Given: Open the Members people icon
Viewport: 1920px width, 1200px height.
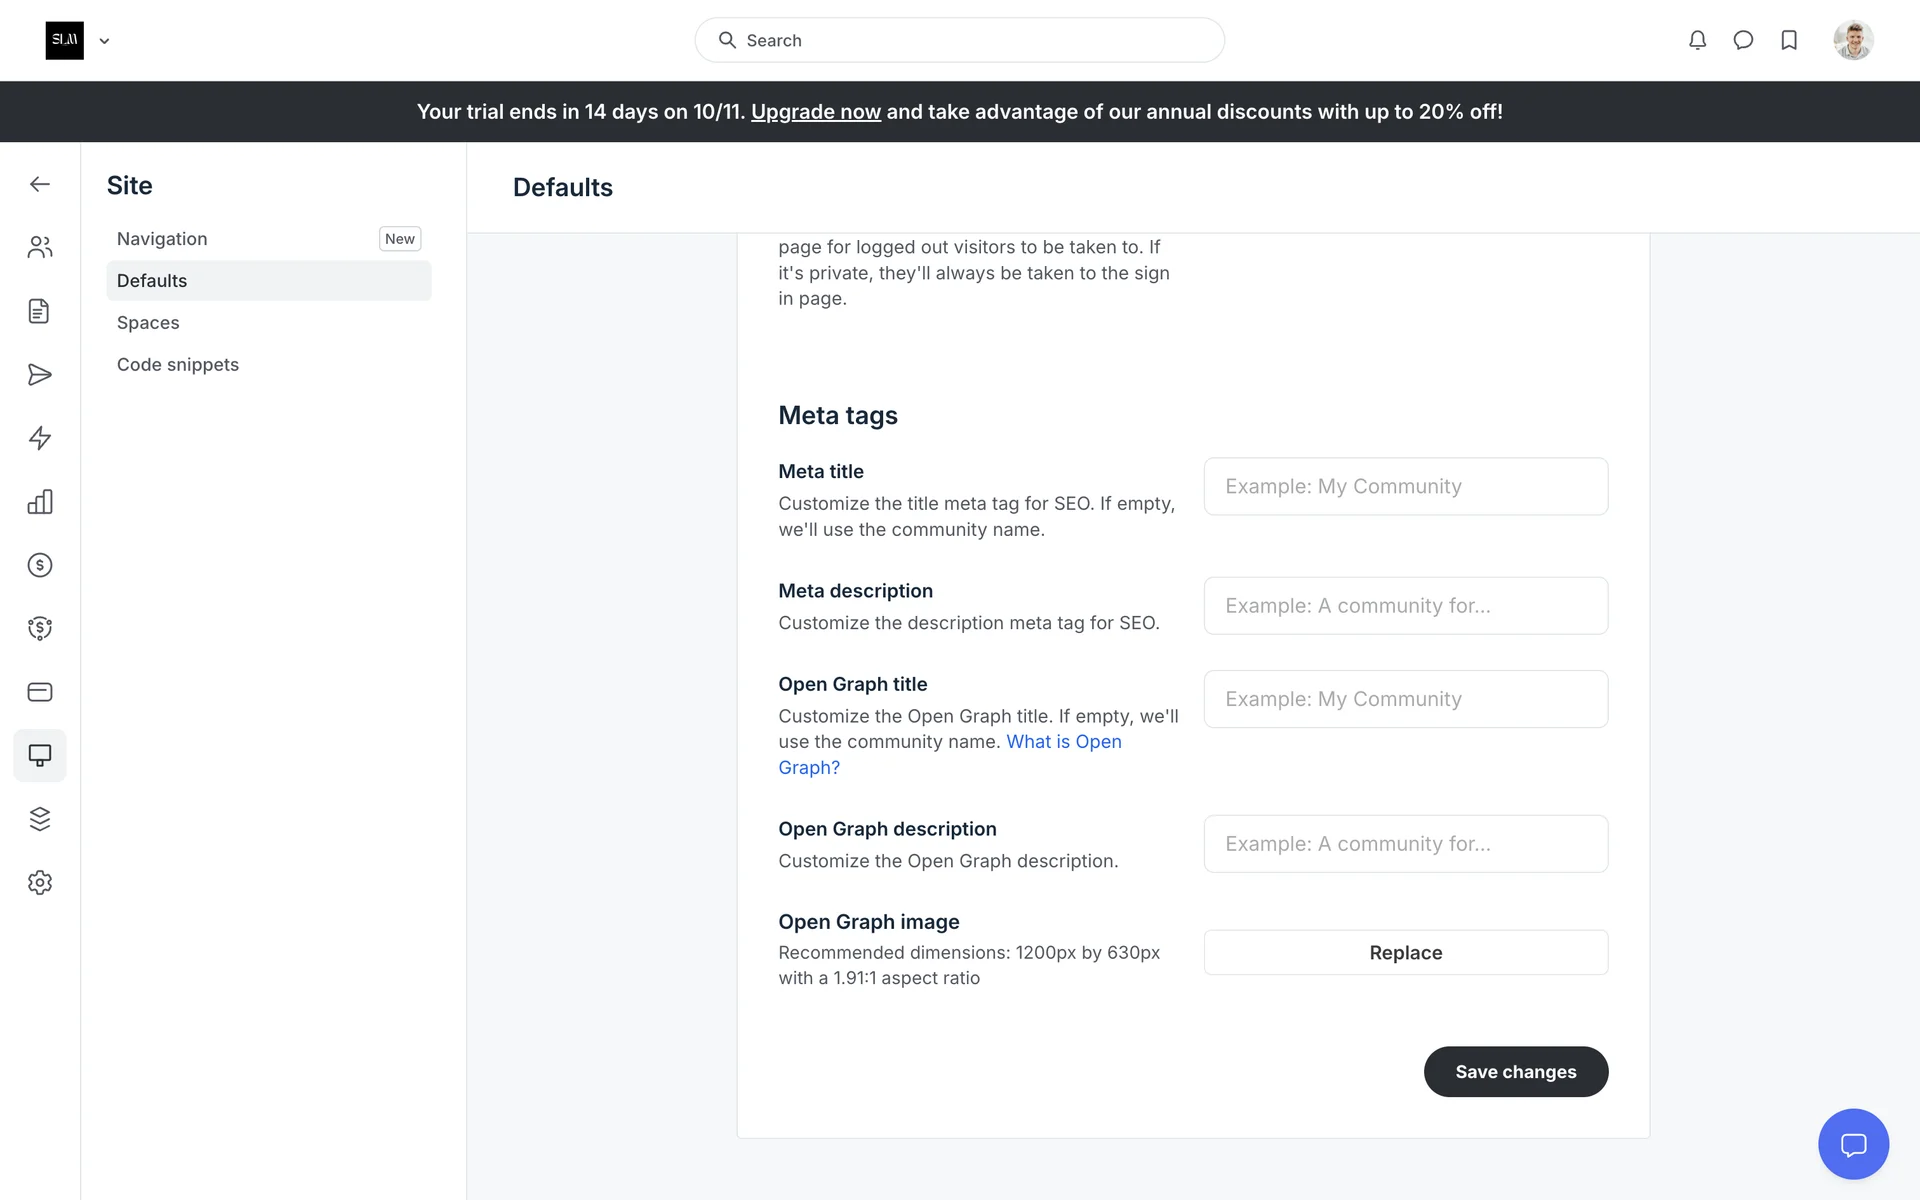Looking at the screenshot, I should pyautogui.click(x=40, y=247).
